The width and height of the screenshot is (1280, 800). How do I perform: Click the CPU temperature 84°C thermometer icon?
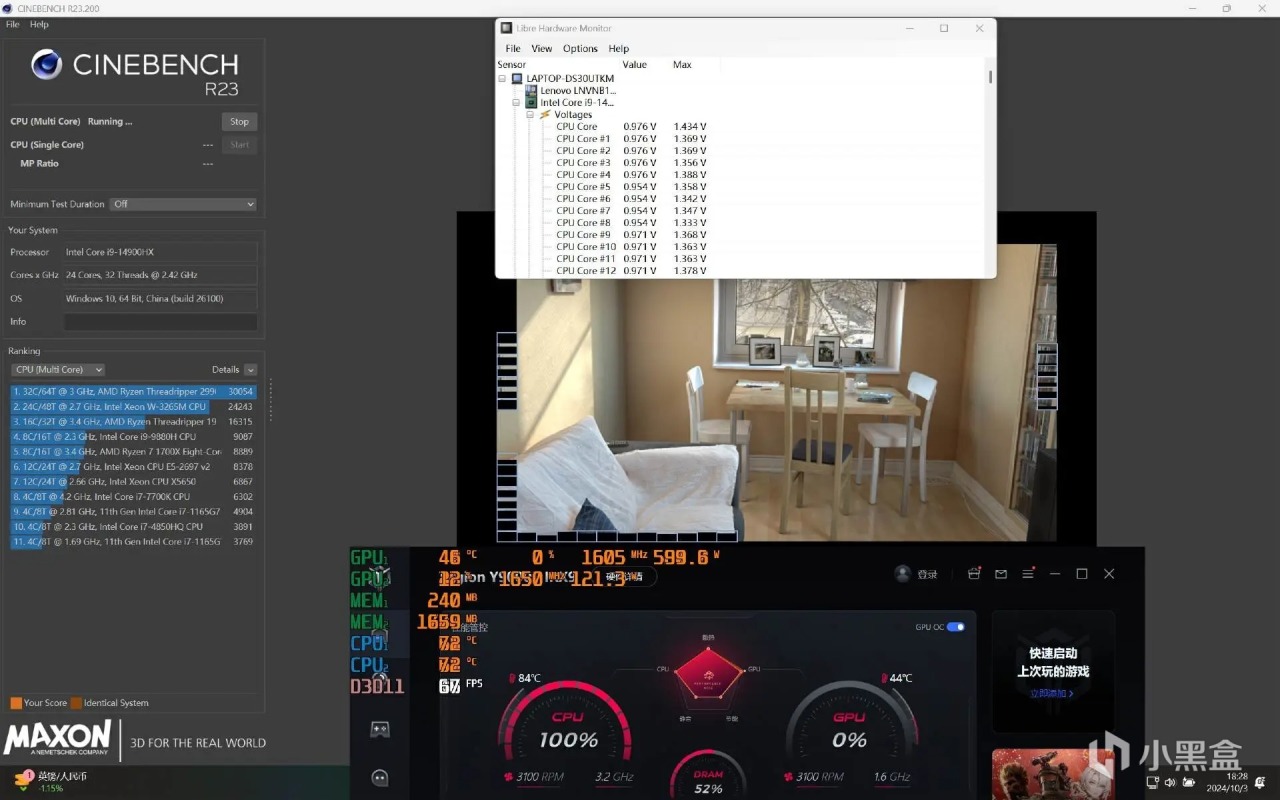pyautogui.click(x=513, y=679)
